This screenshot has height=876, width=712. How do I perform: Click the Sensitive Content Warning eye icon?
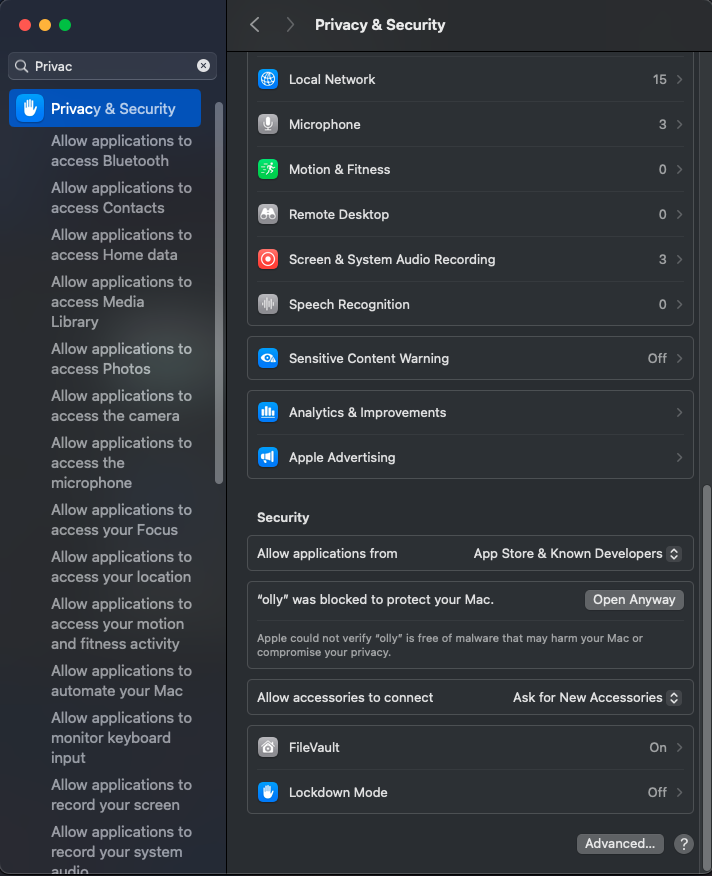click(x=268, y=358)
